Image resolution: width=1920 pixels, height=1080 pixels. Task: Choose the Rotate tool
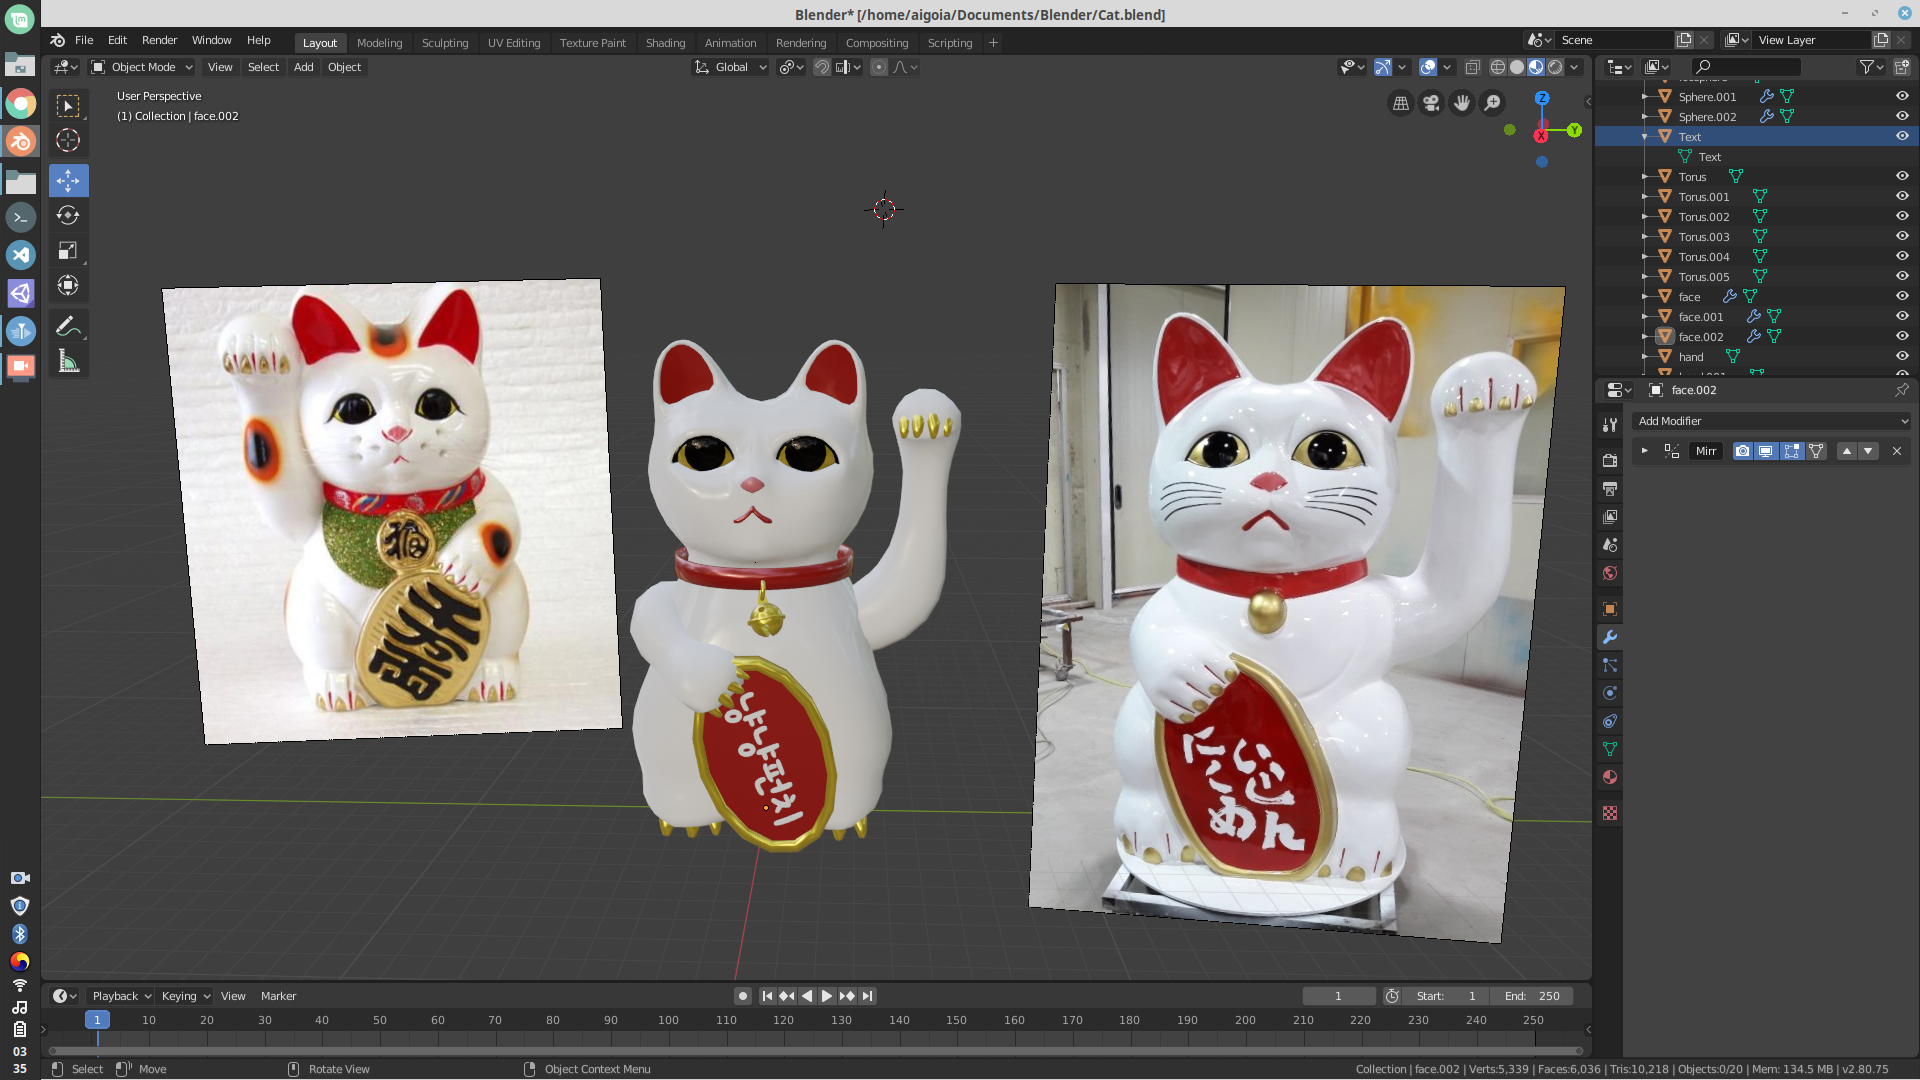click(68, 216)
